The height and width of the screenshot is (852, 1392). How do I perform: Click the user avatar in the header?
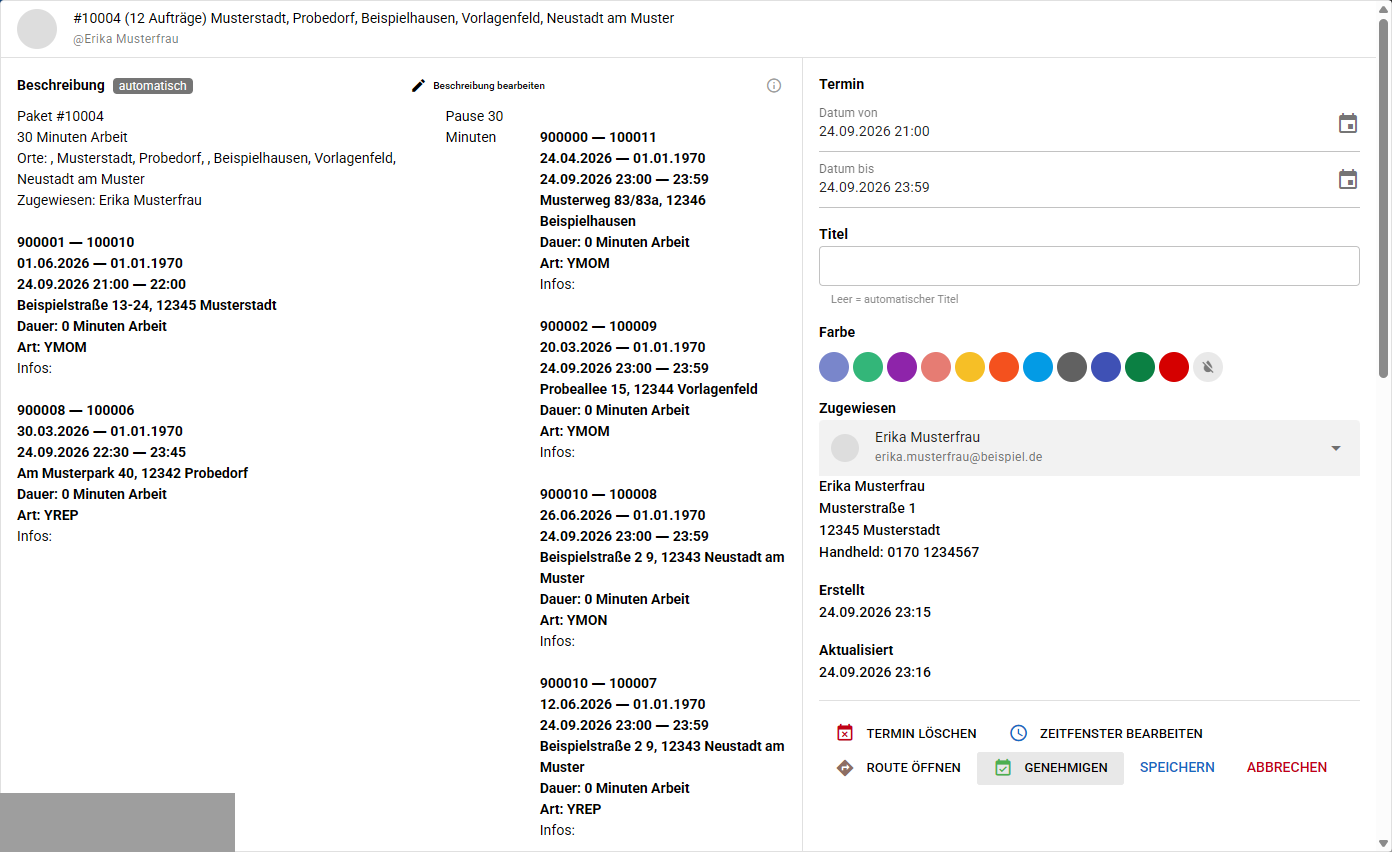(x=37, y=29)
